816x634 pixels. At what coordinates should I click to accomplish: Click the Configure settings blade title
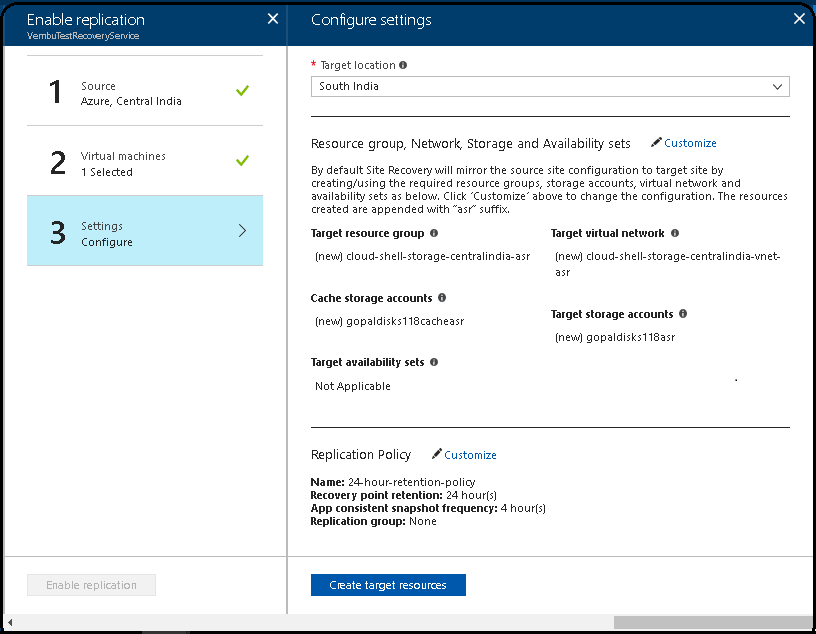coord(371,20)
